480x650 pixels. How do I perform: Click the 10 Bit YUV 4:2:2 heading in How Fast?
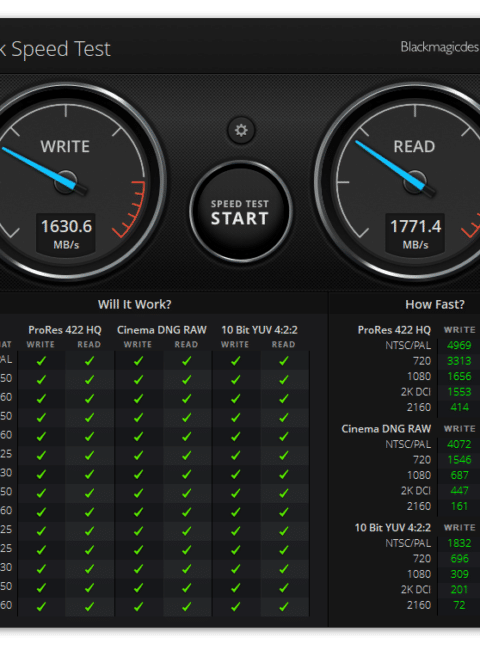coord(393,528)
